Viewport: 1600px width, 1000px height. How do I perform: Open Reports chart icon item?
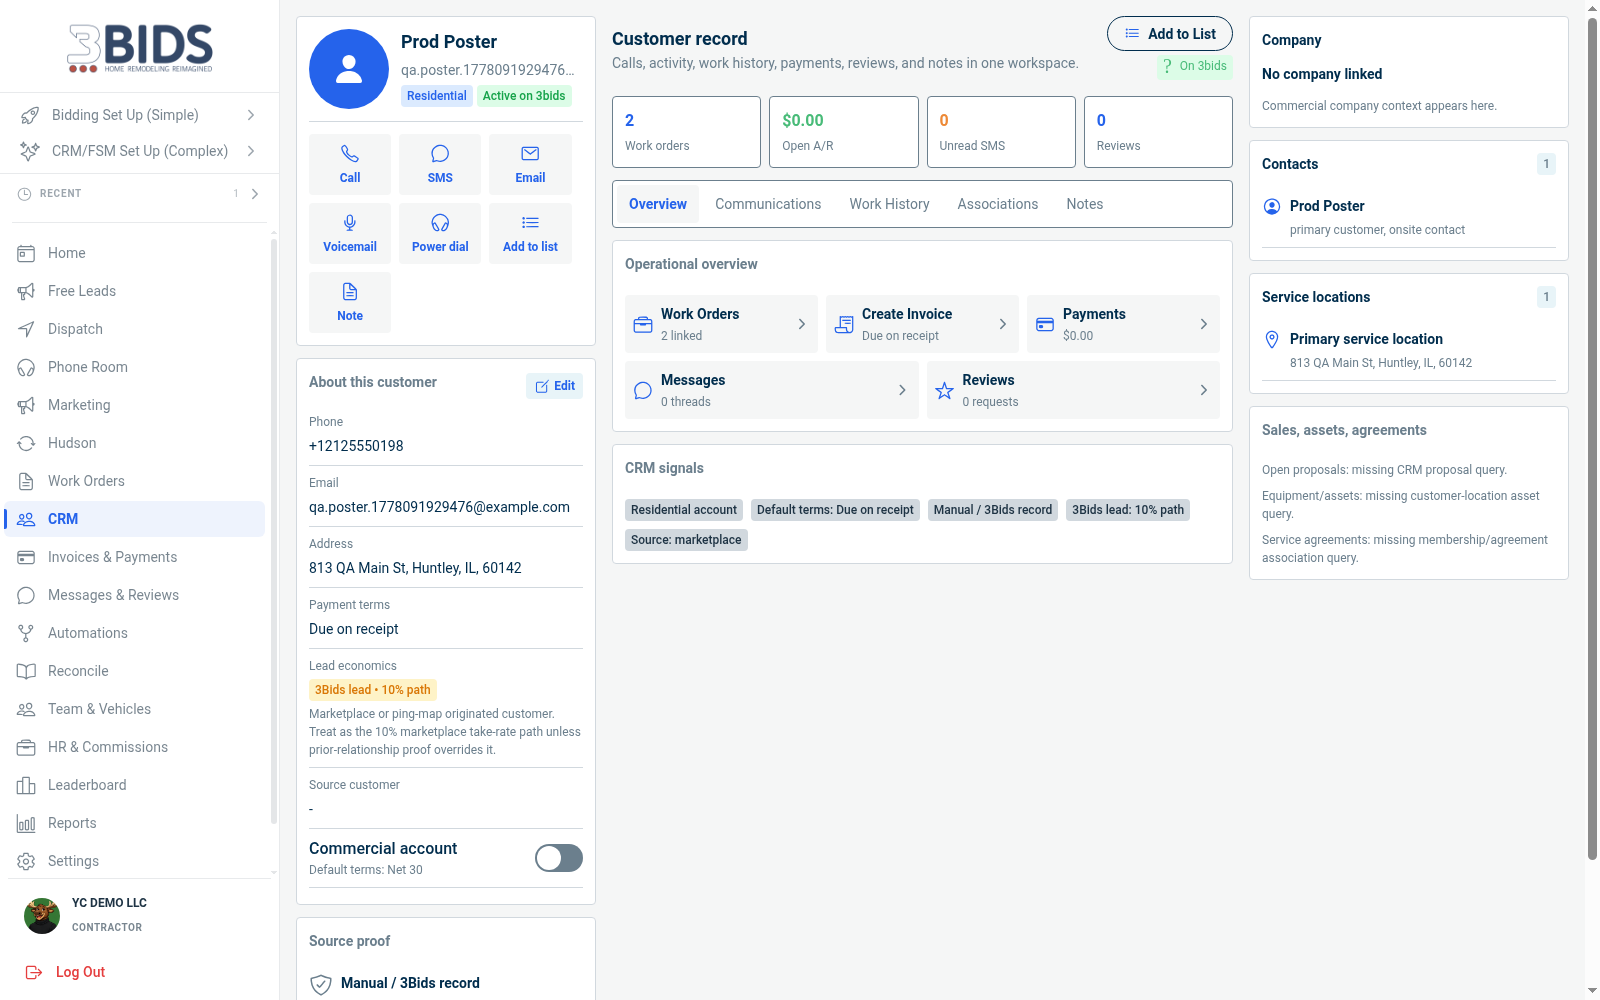pyautogui.click(x=135, y=823)
